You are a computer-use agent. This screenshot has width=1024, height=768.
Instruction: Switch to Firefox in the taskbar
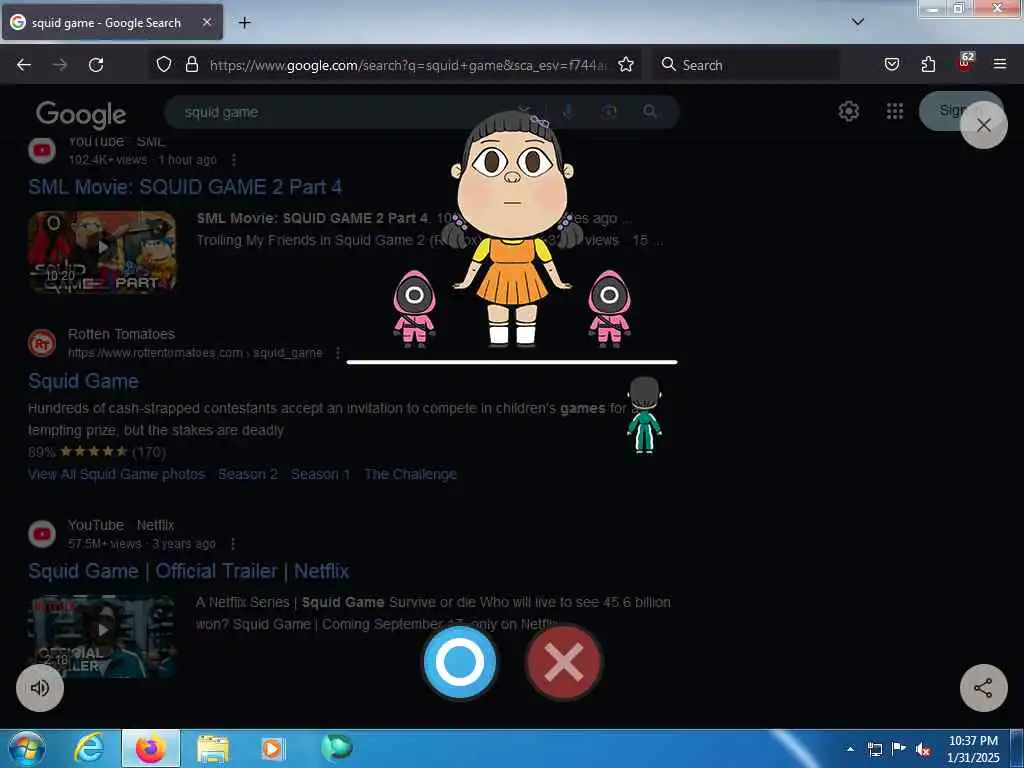(151, 749)
